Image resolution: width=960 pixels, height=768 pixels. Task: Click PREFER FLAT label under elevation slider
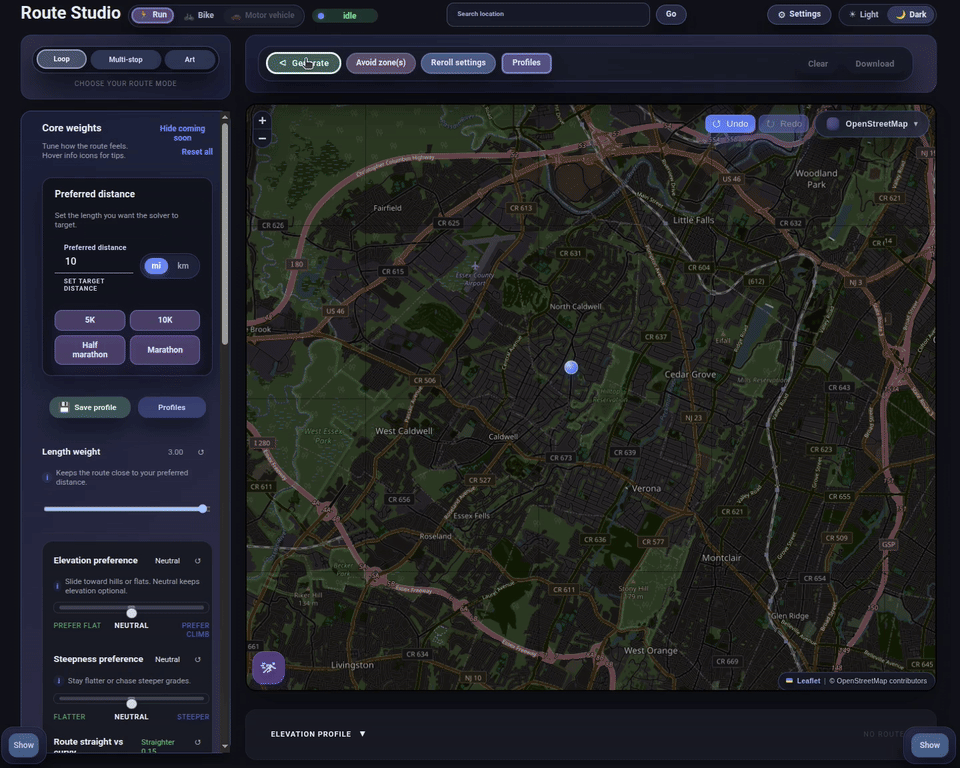(x=77, y=625)
